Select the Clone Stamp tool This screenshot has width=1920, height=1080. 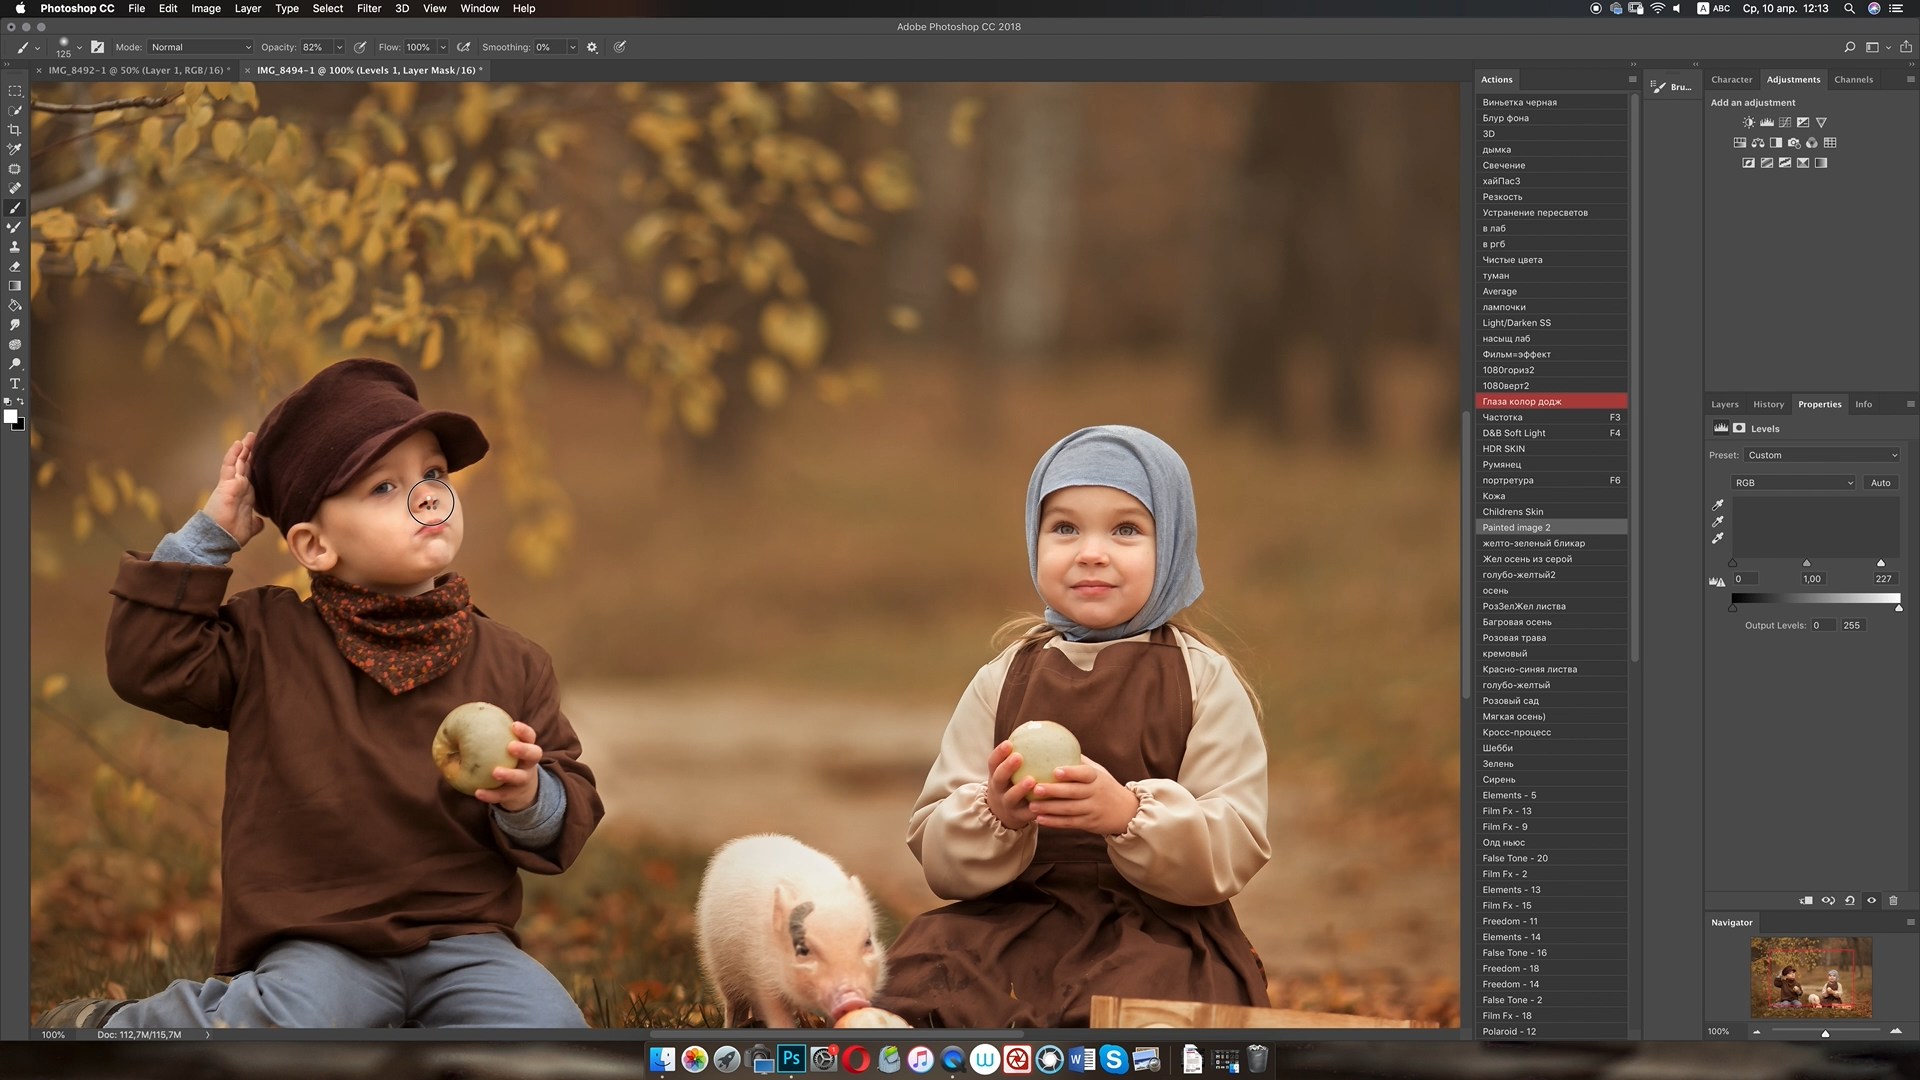pyautogui.click(x=14, y=247)
